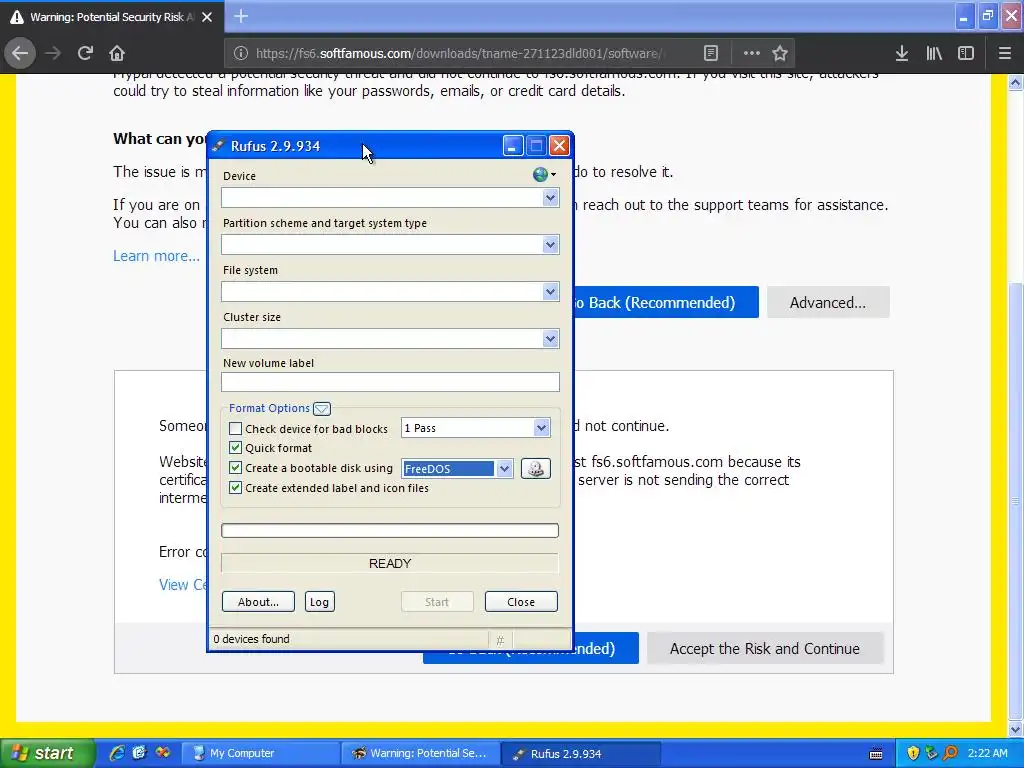1024x768 pixels.
Task: Launch Internet Explorer from quick launch
Action: [x=117, y=753]
